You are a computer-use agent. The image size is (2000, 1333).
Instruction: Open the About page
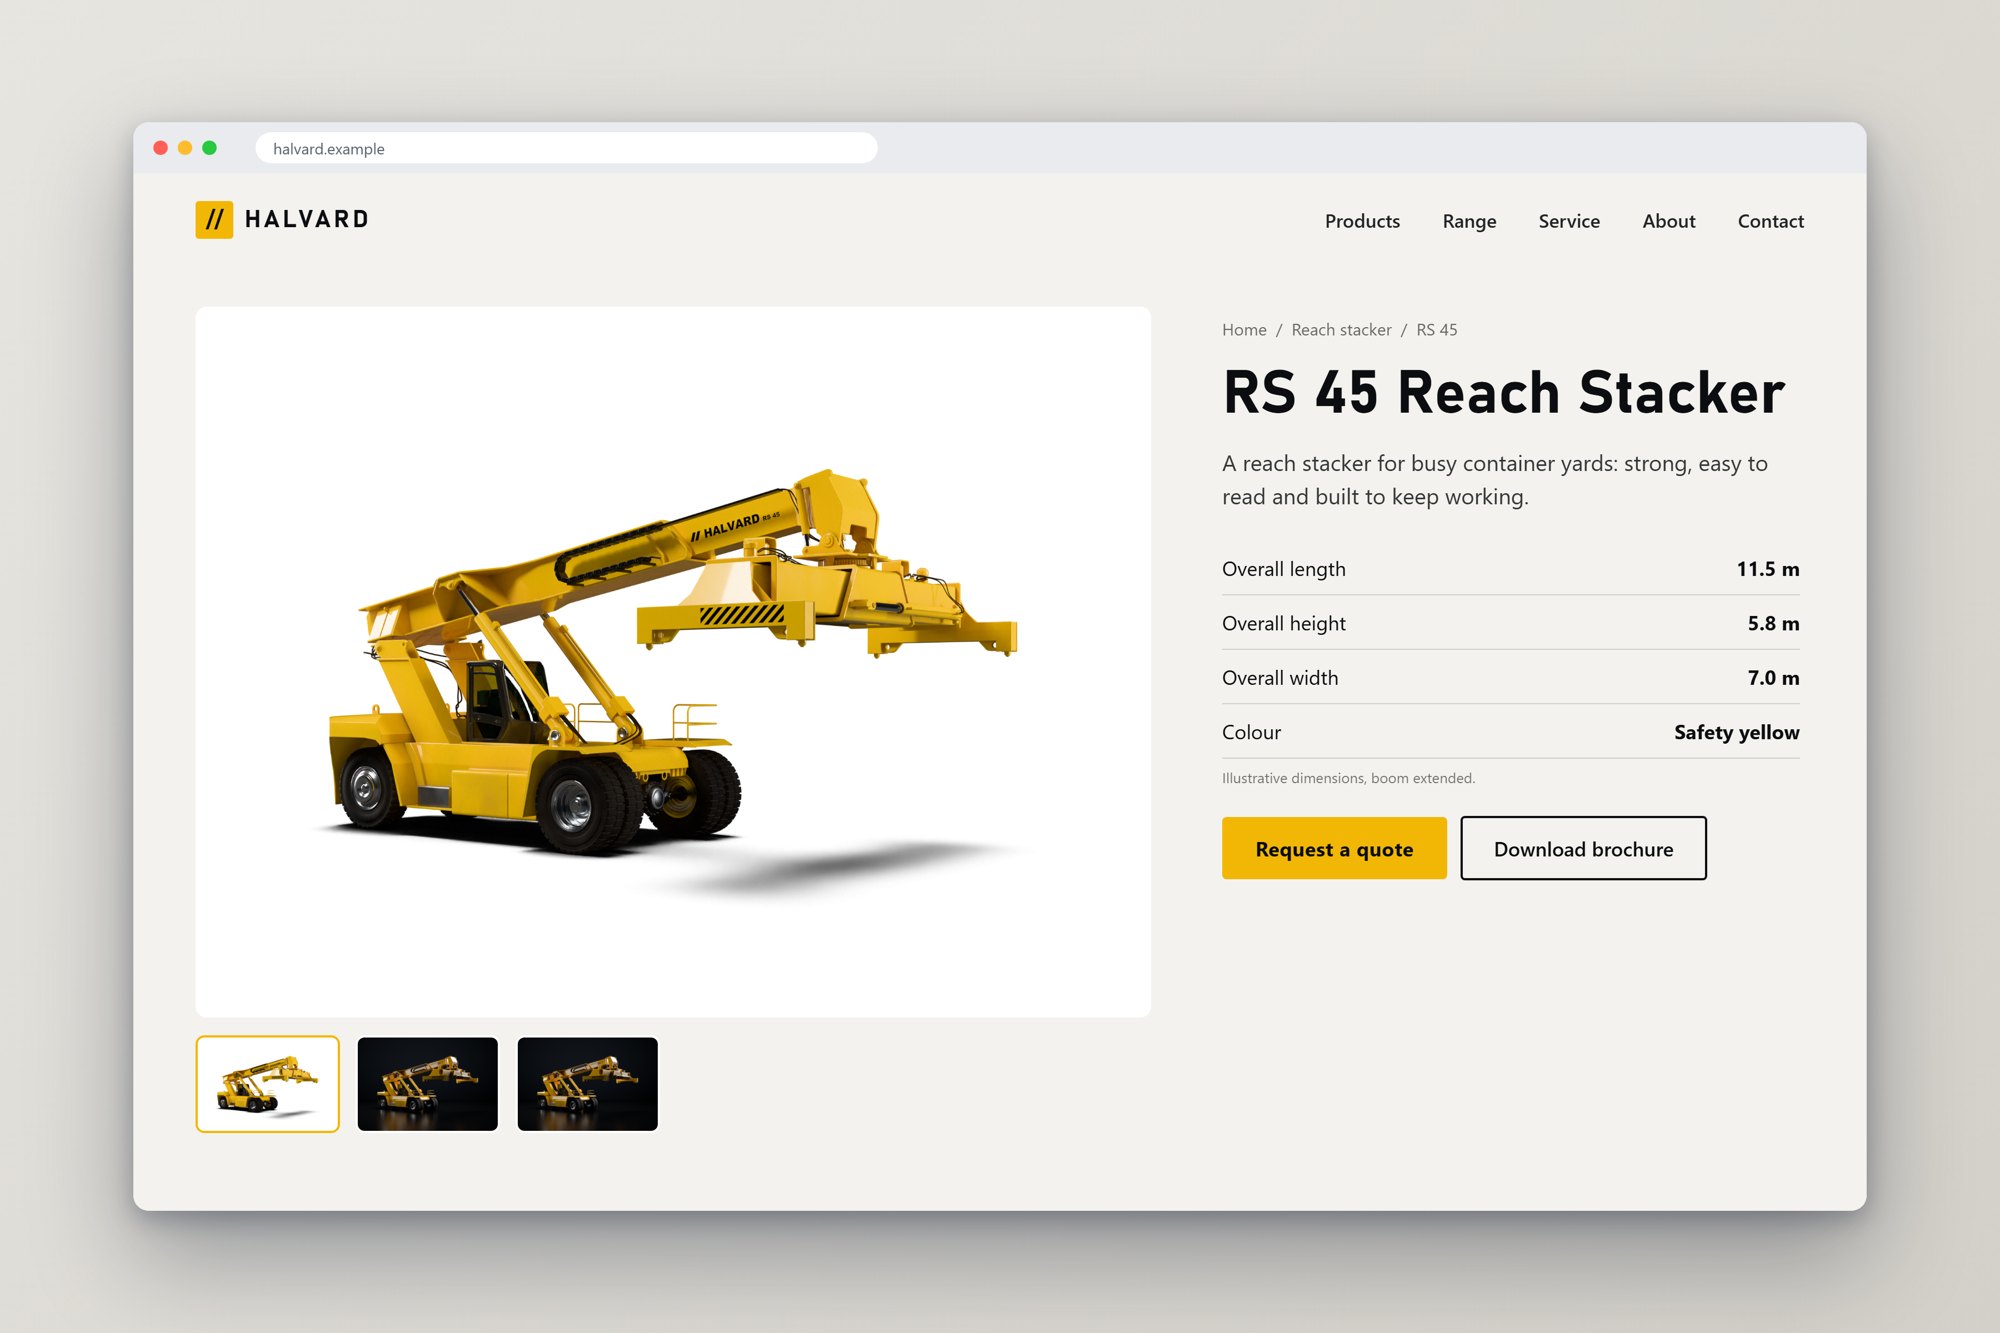1669,221
